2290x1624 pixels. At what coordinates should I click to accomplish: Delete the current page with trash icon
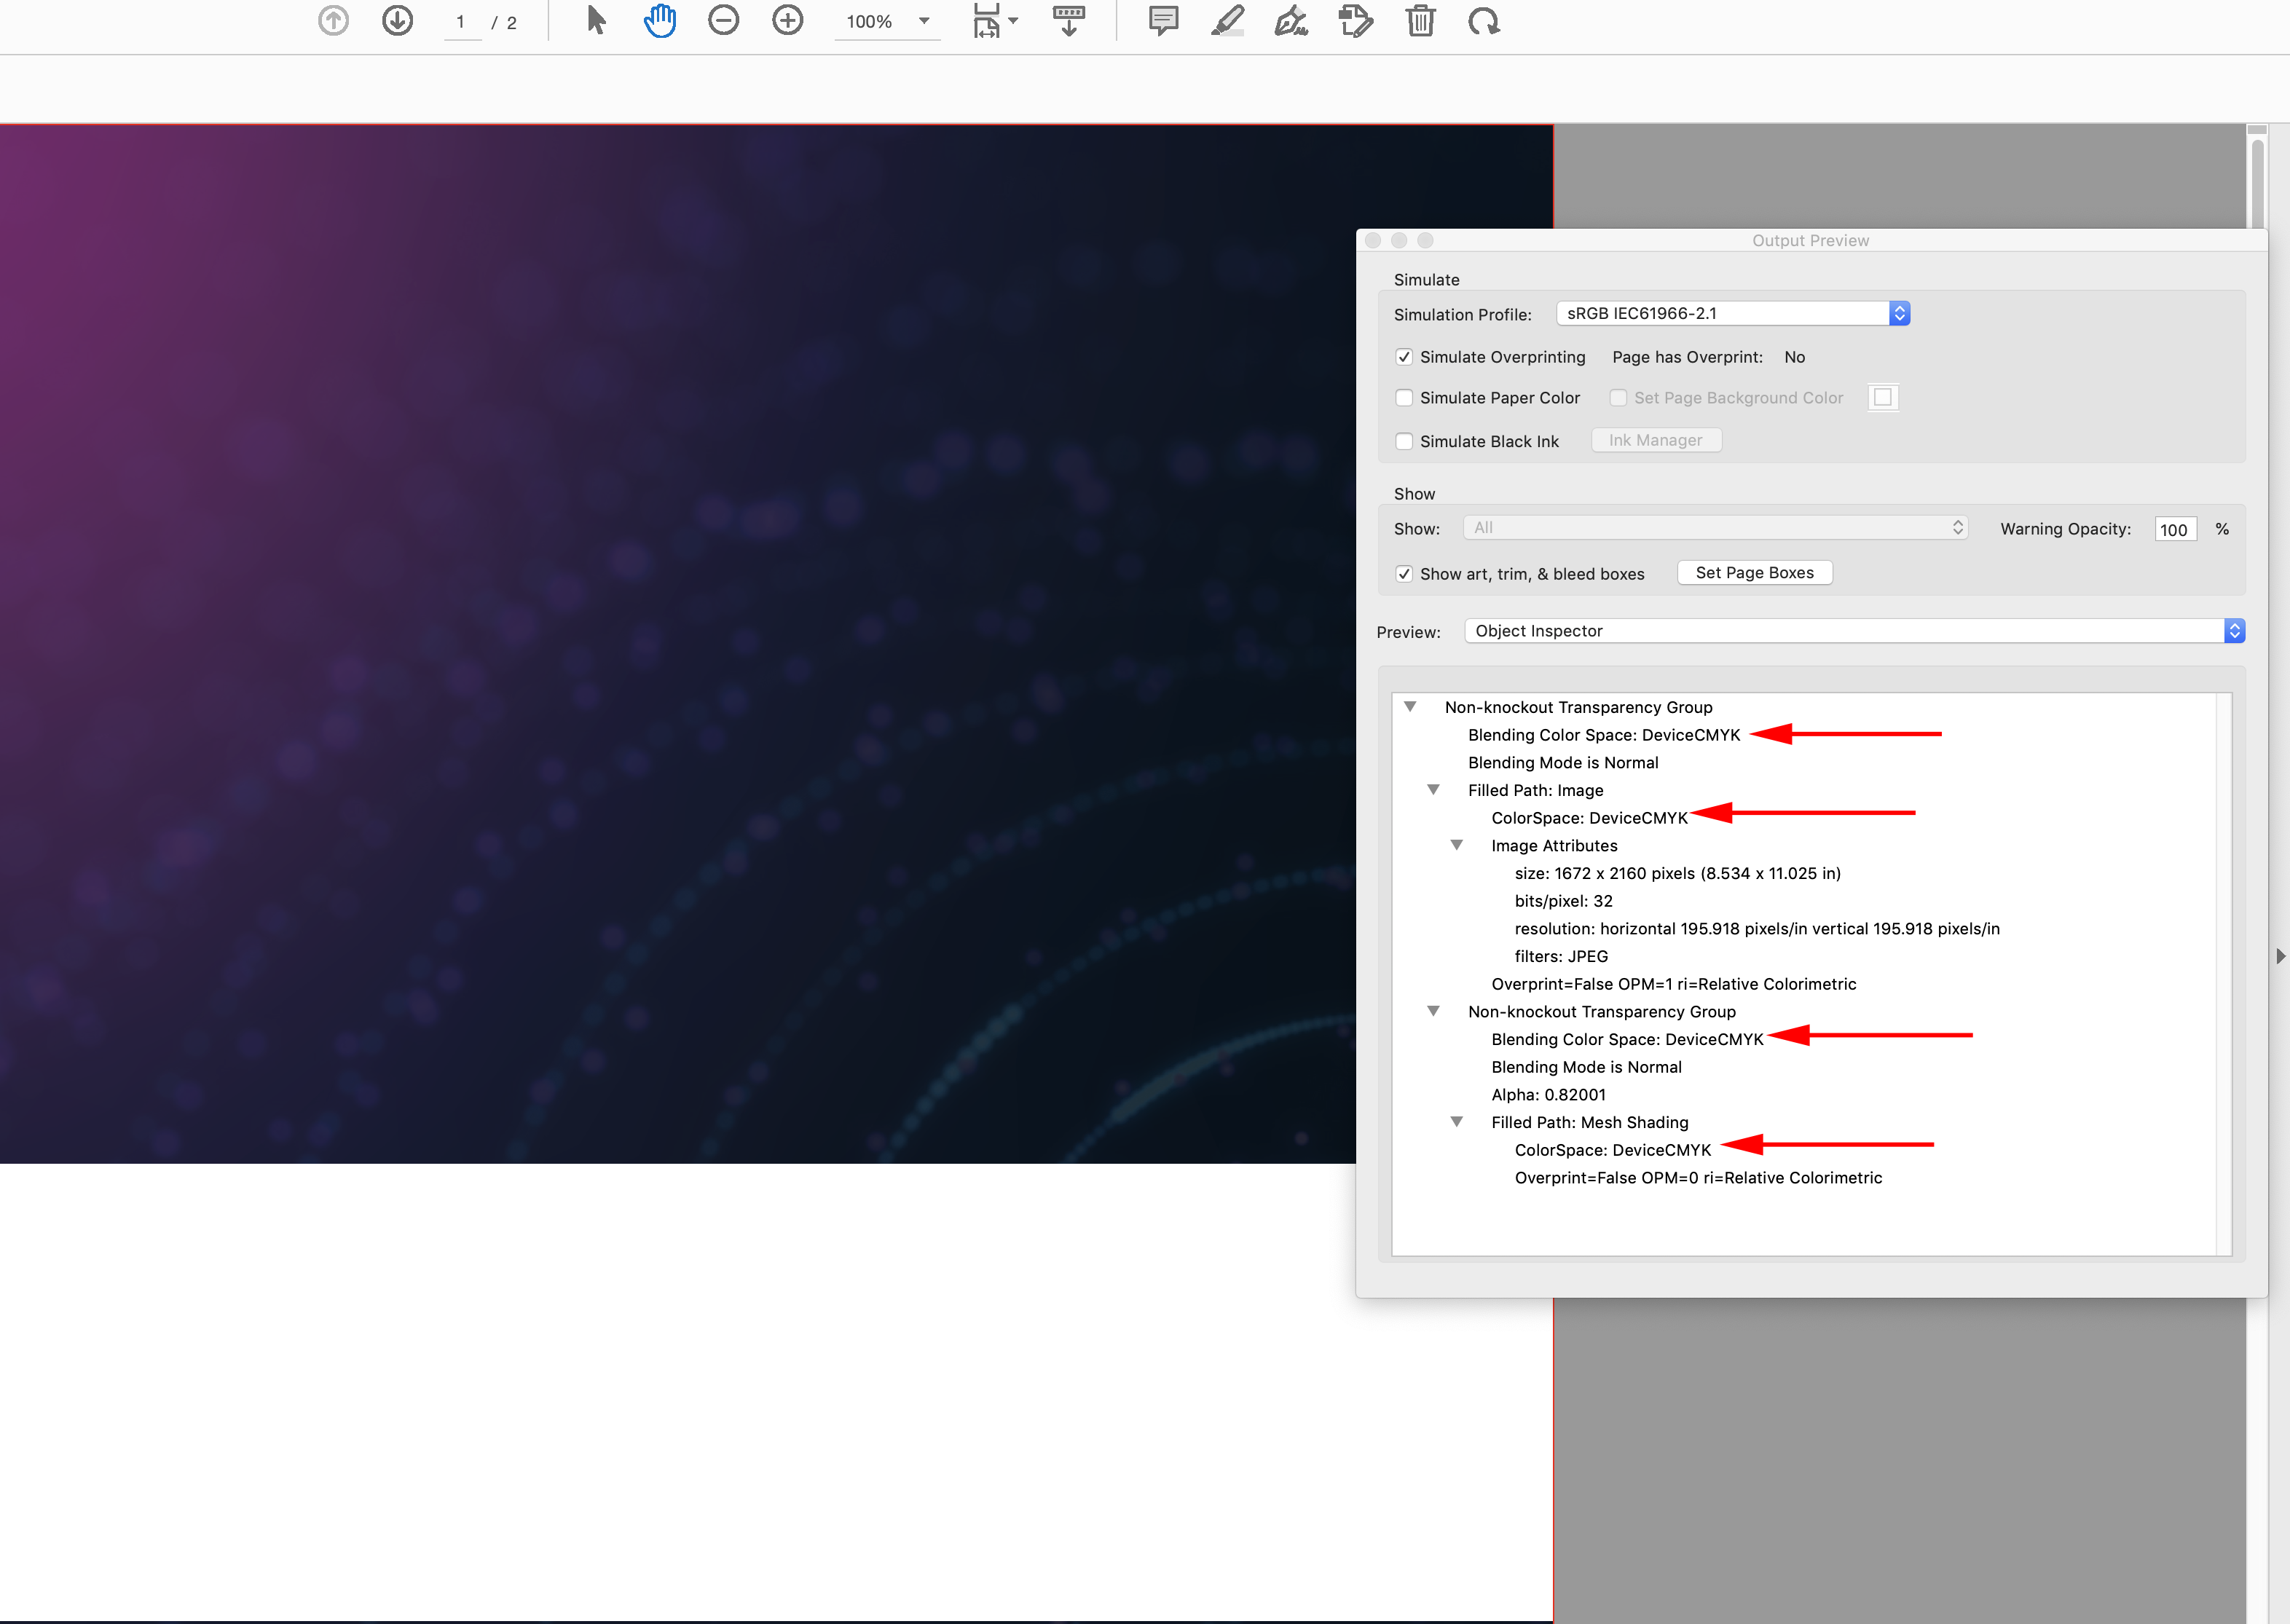coord(1421,21)
